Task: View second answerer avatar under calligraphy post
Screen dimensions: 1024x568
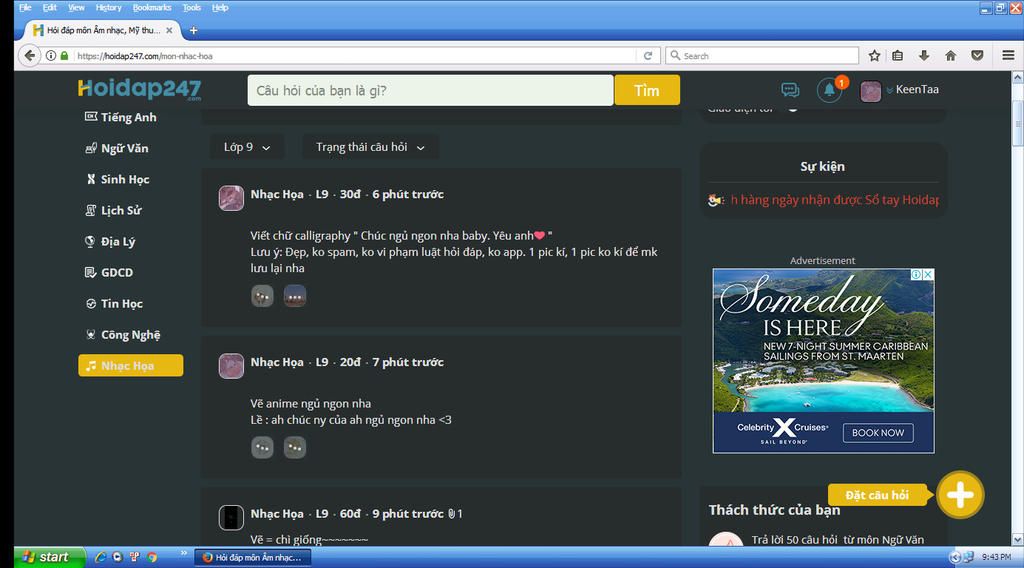Action: pos(295,296)
